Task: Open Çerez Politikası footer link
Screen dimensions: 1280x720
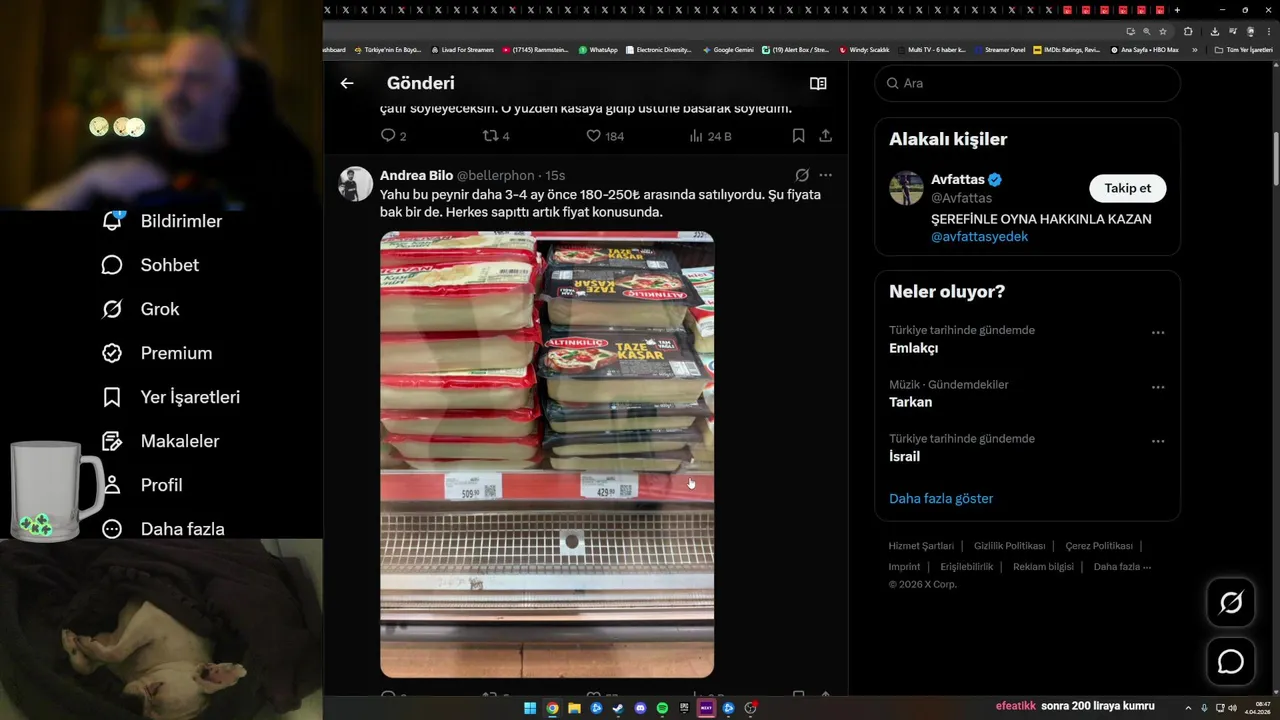Action: [1099, 546]
